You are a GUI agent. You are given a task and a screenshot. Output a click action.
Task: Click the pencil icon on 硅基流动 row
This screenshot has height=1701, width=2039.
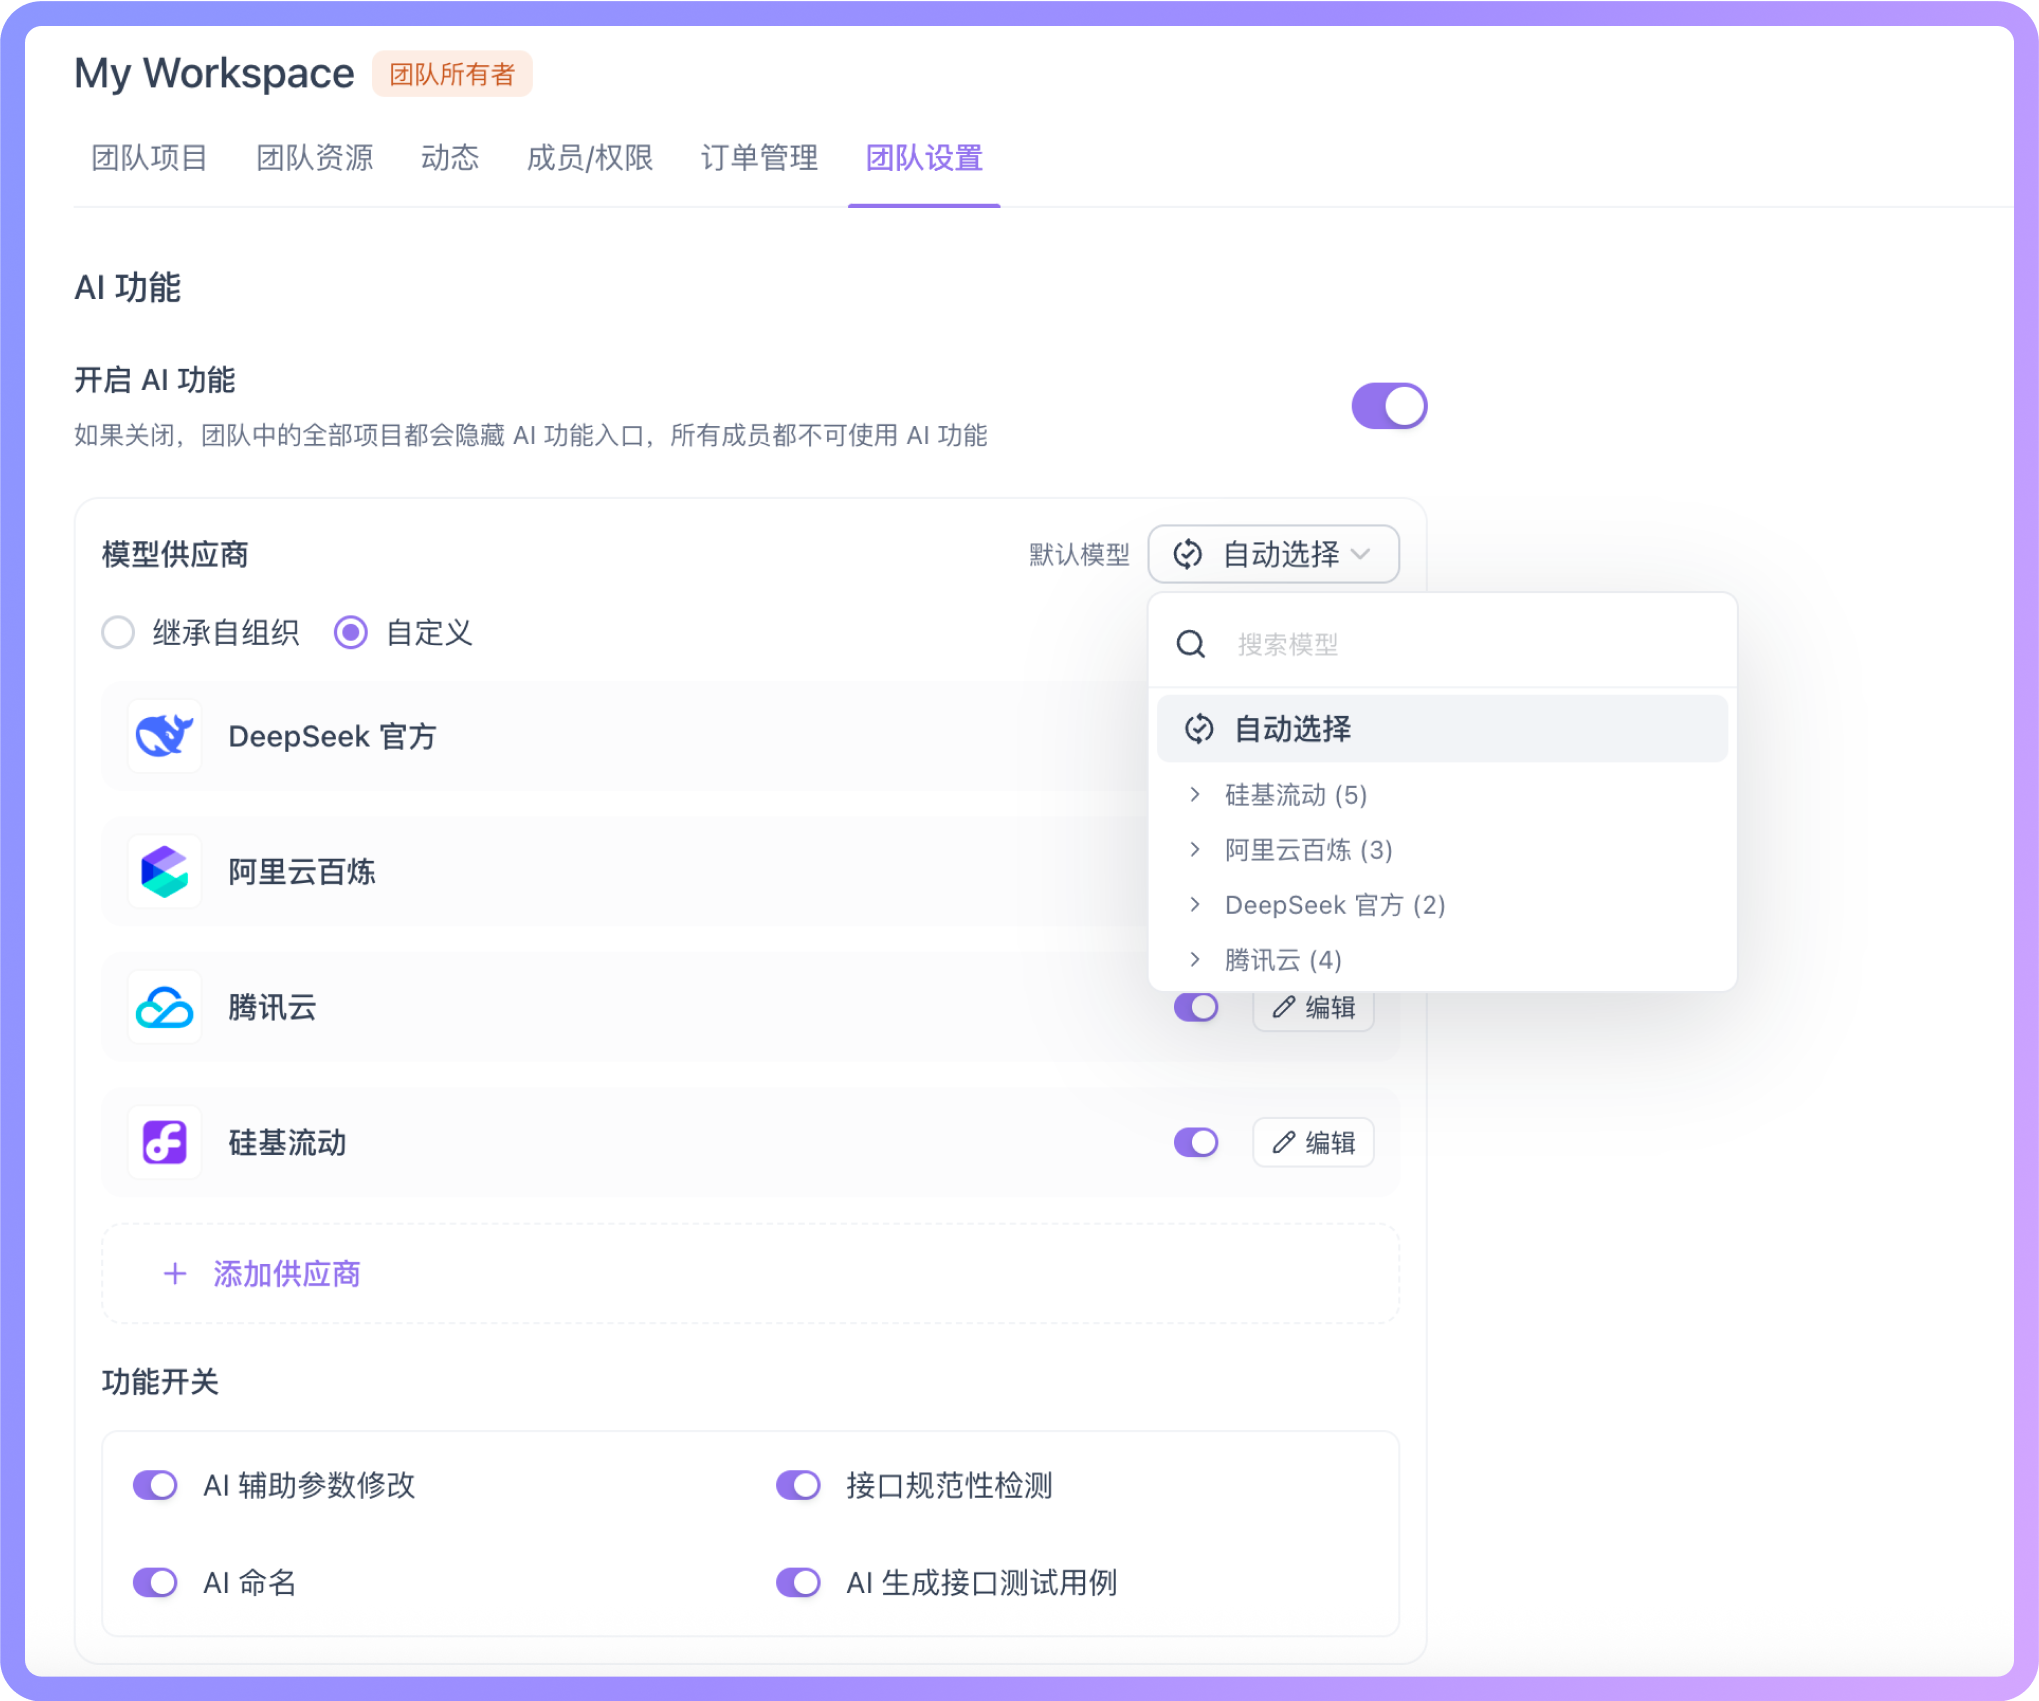coord(1283,1142)
